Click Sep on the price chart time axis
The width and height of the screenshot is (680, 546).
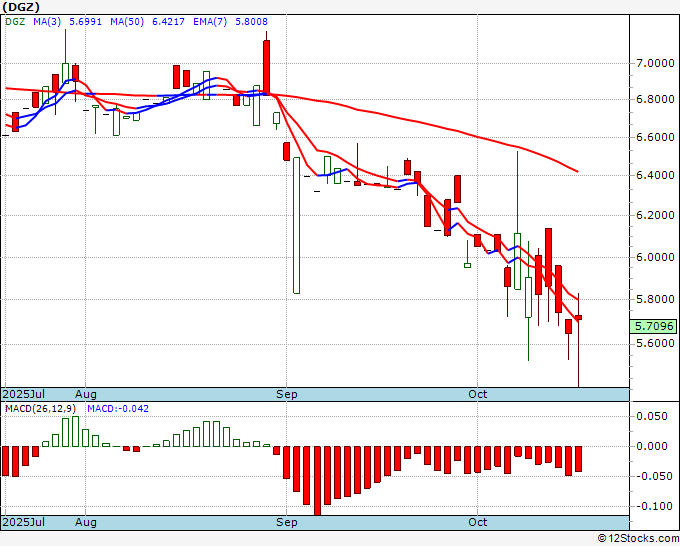tap(287, 395)
